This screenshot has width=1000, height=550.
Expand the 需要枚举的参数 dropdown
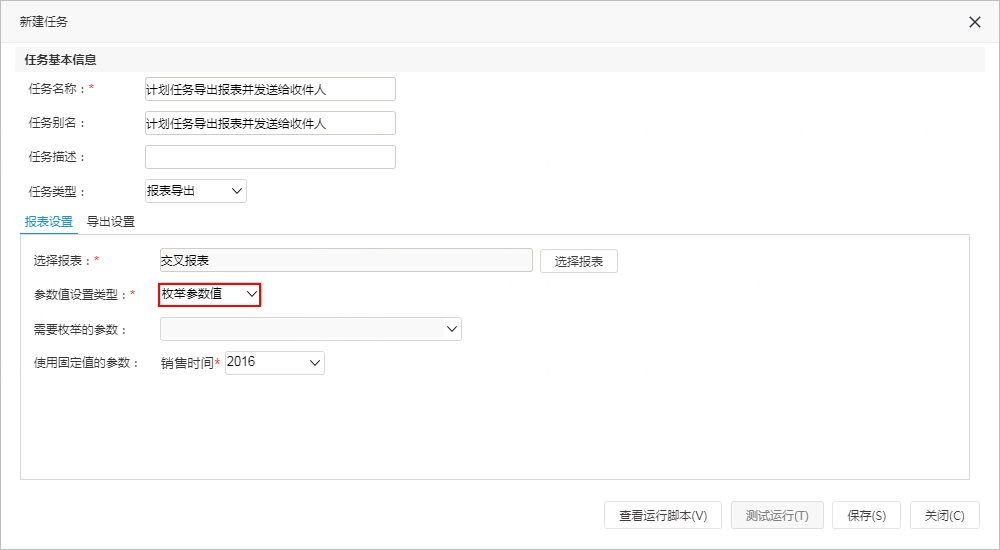point(311,329)
